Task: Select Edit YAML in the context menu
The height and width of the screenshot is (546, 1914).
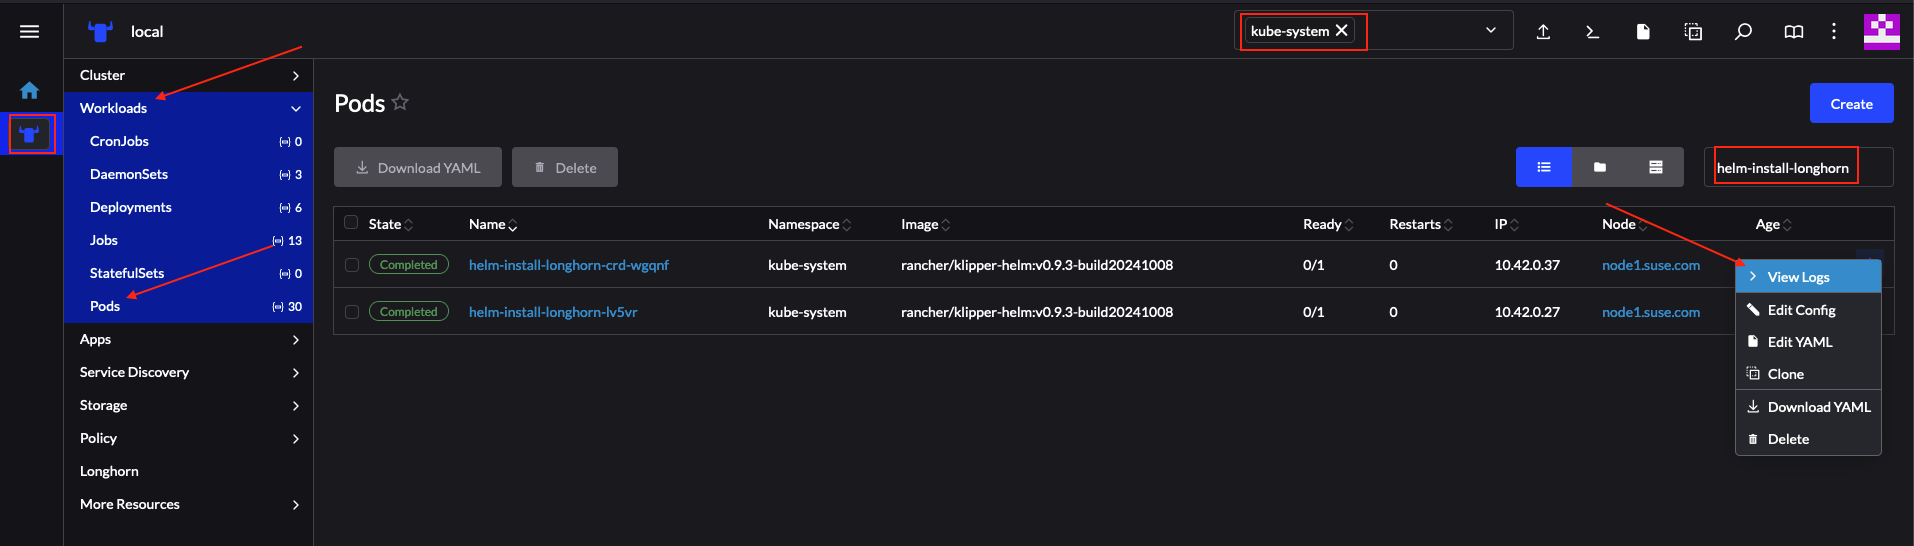Action: tap(1799, 342)
